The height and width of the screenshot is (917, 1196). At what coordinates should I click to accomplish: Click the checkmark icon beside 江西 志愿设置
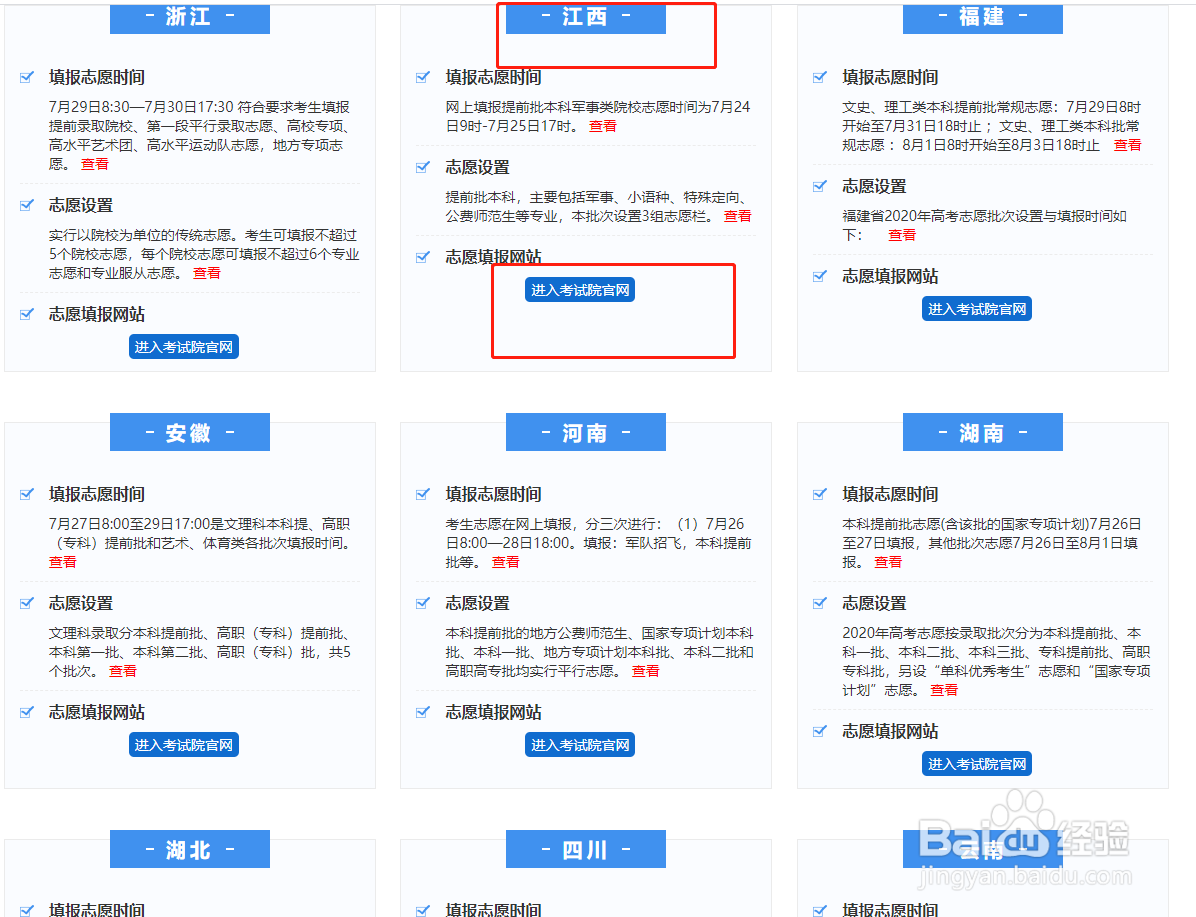pyautogui.click(x=421, y=167)
